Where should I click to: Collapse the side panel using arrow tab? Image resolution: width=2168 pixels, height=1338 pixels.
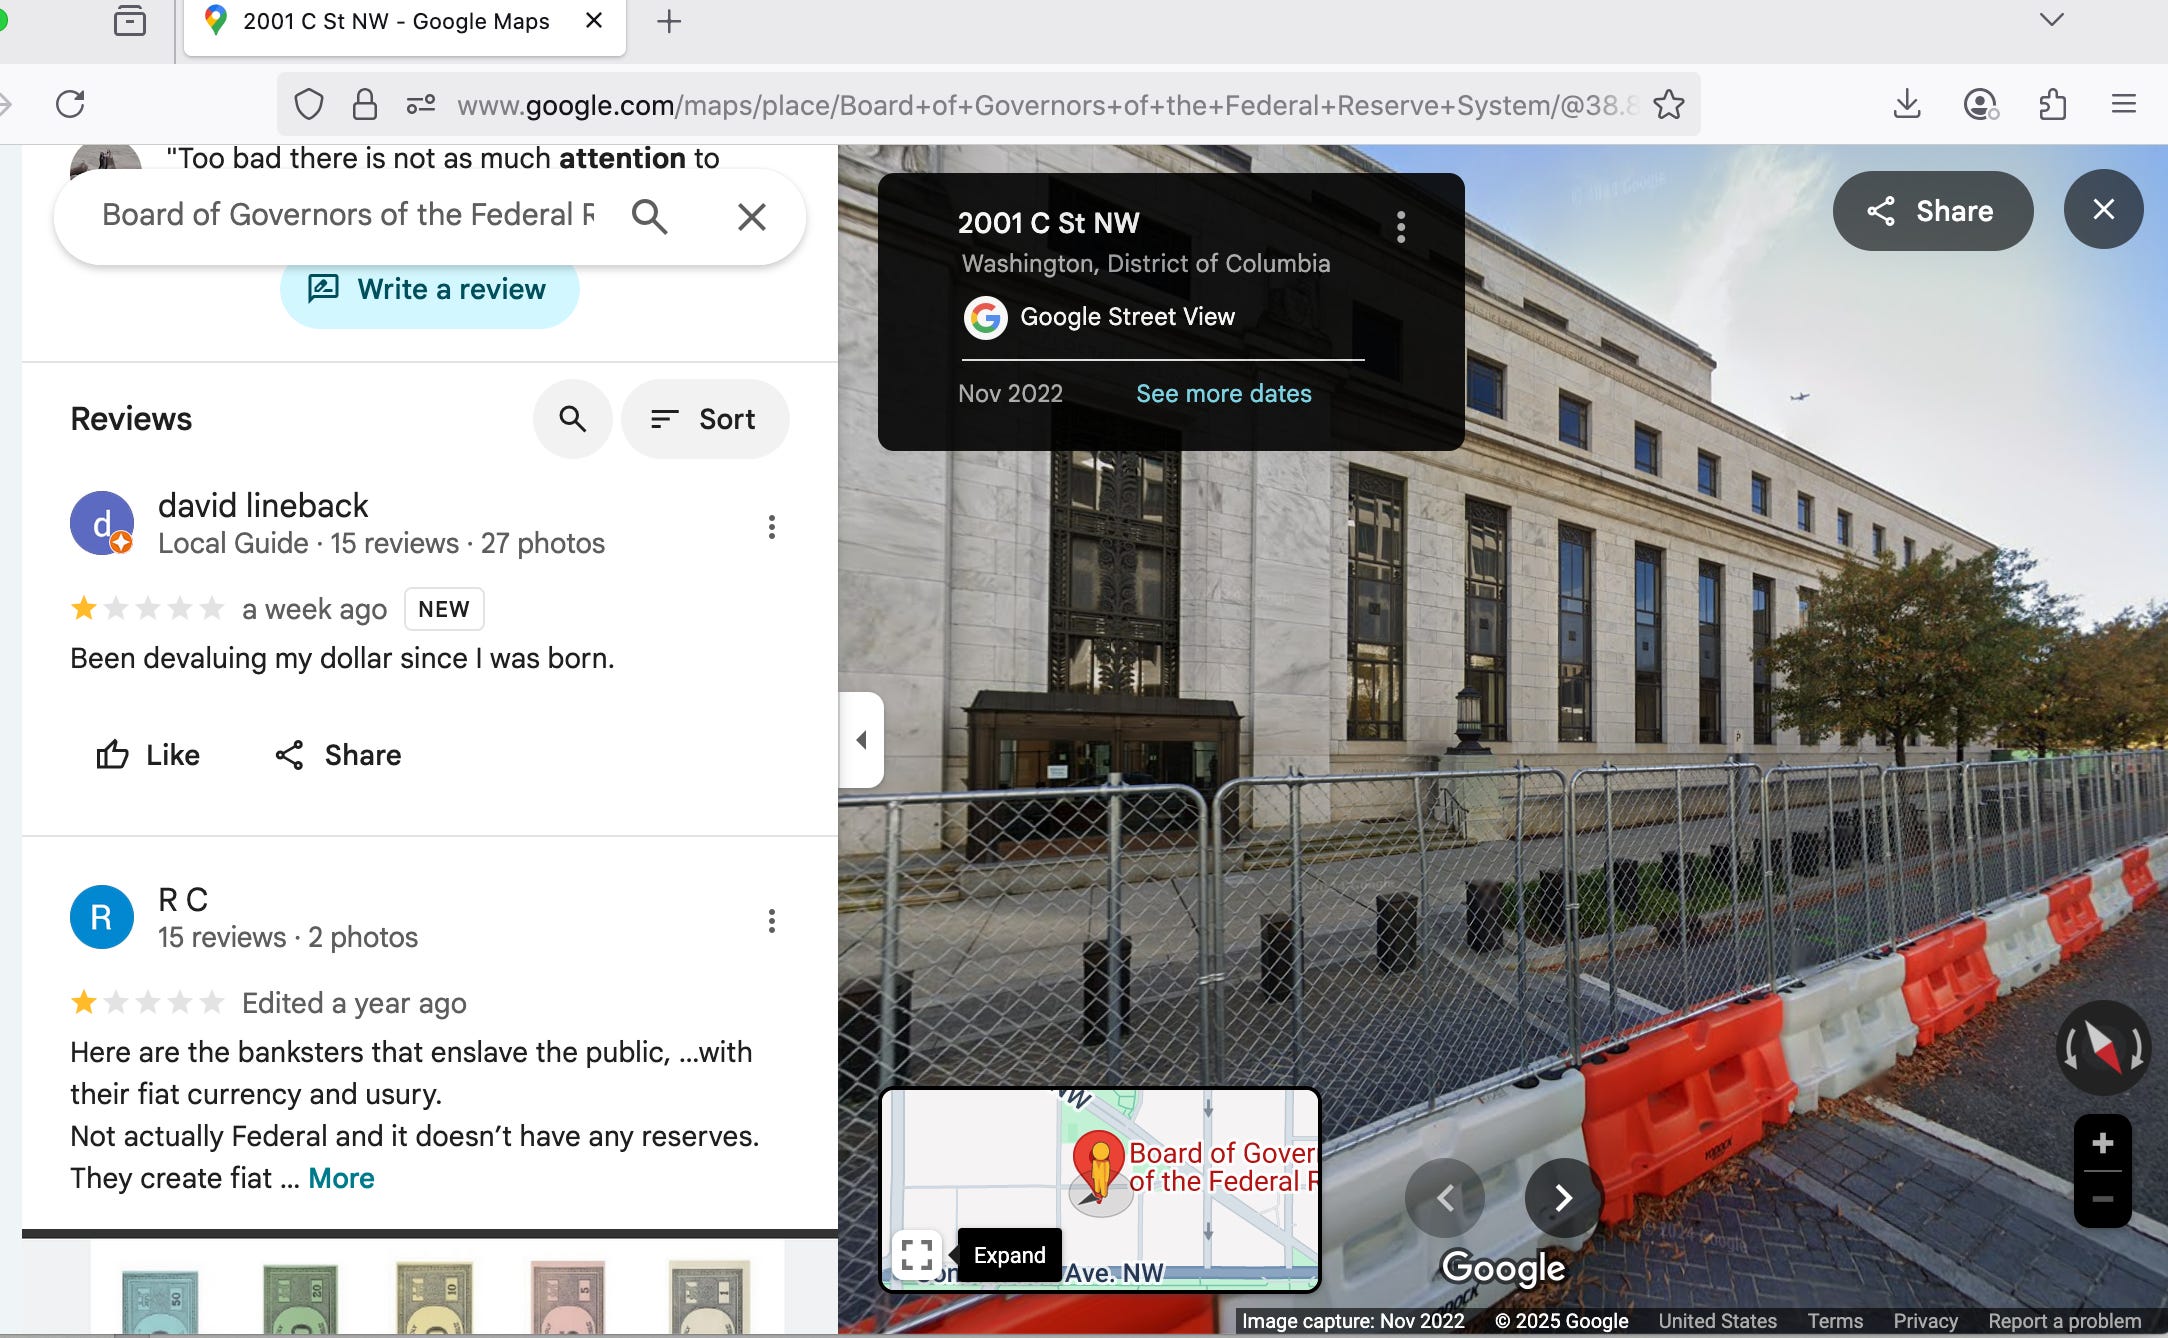(861, 740)
